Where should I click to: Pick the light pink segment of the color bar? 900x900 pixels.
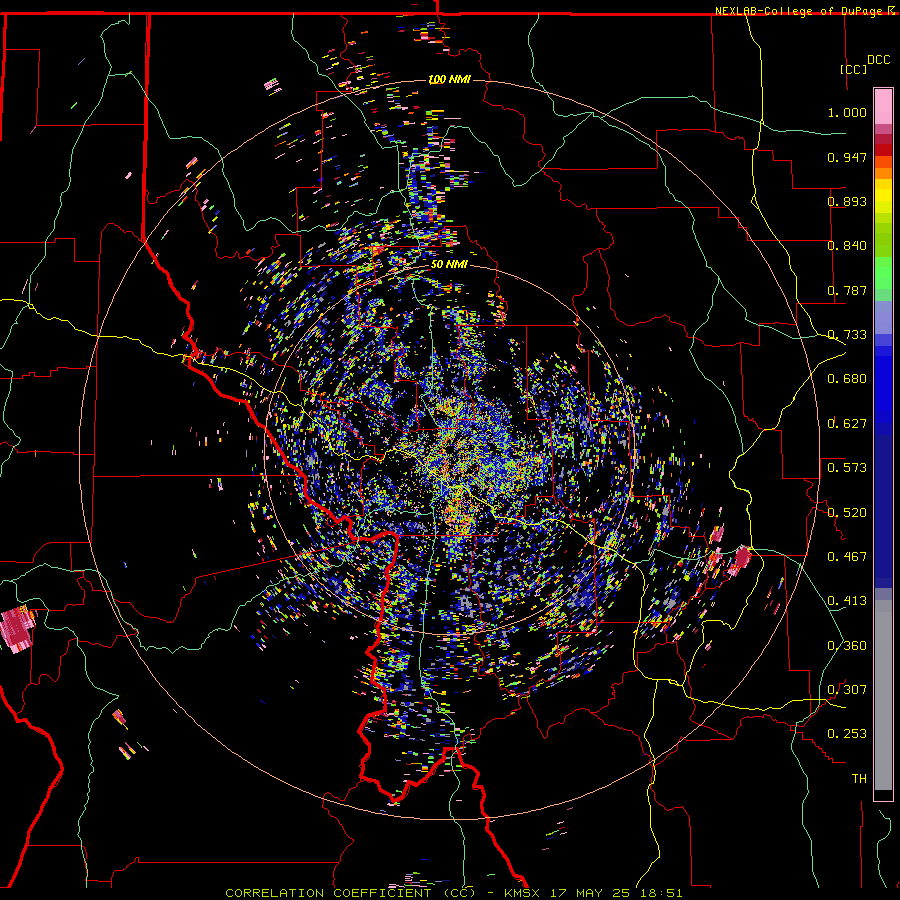pos(883,106)
